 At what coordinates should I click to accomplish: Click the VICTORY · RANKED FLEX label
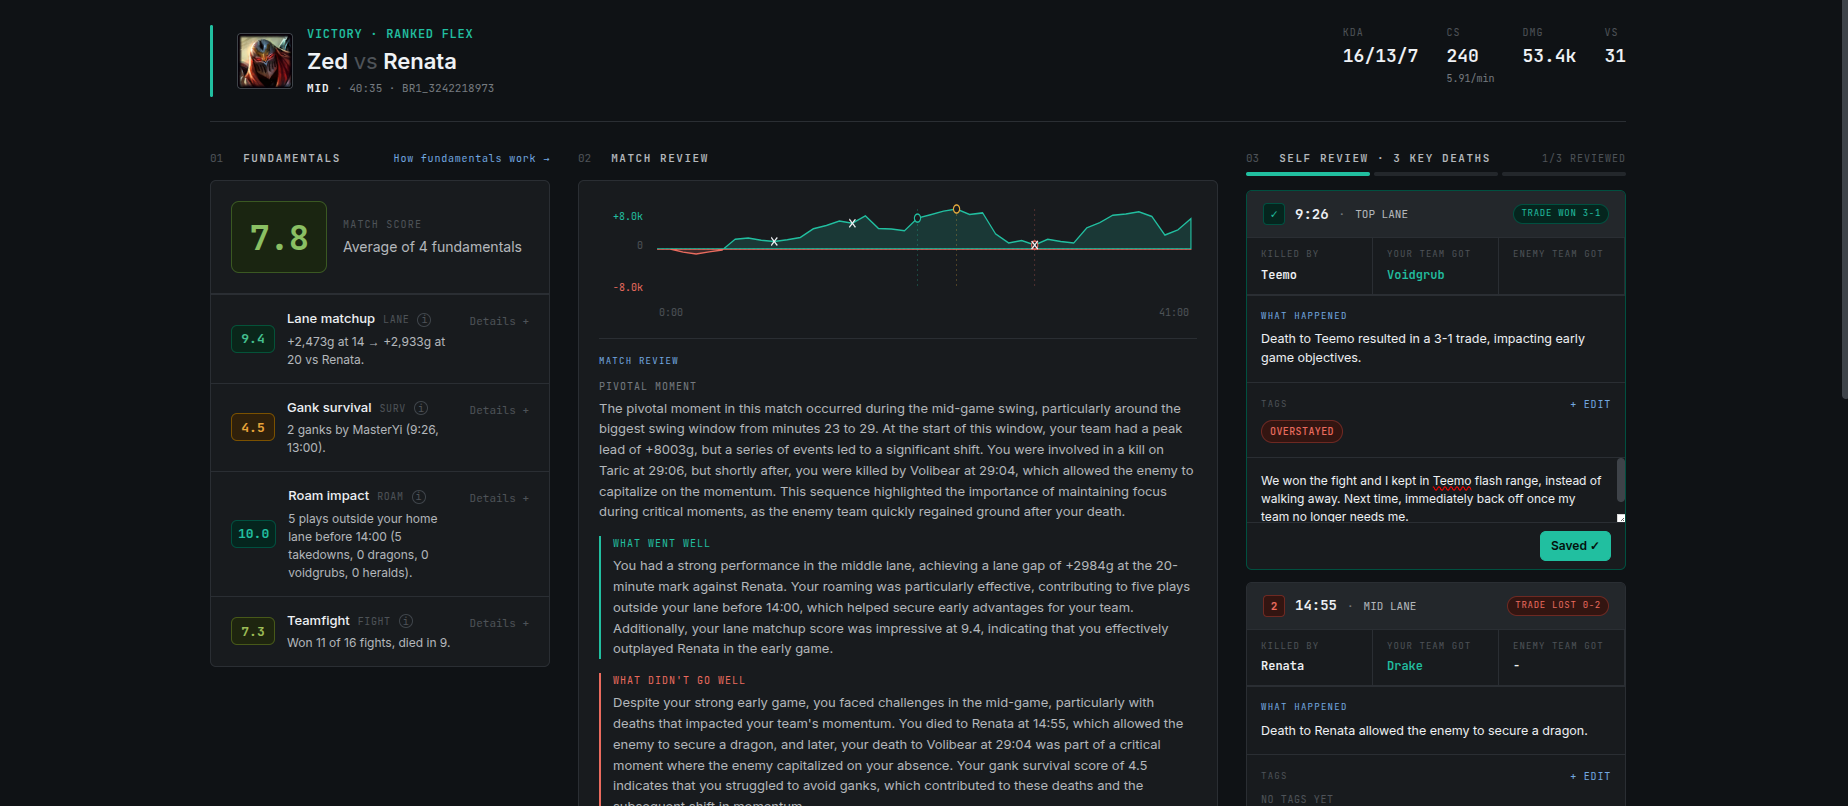pos(390,34)
